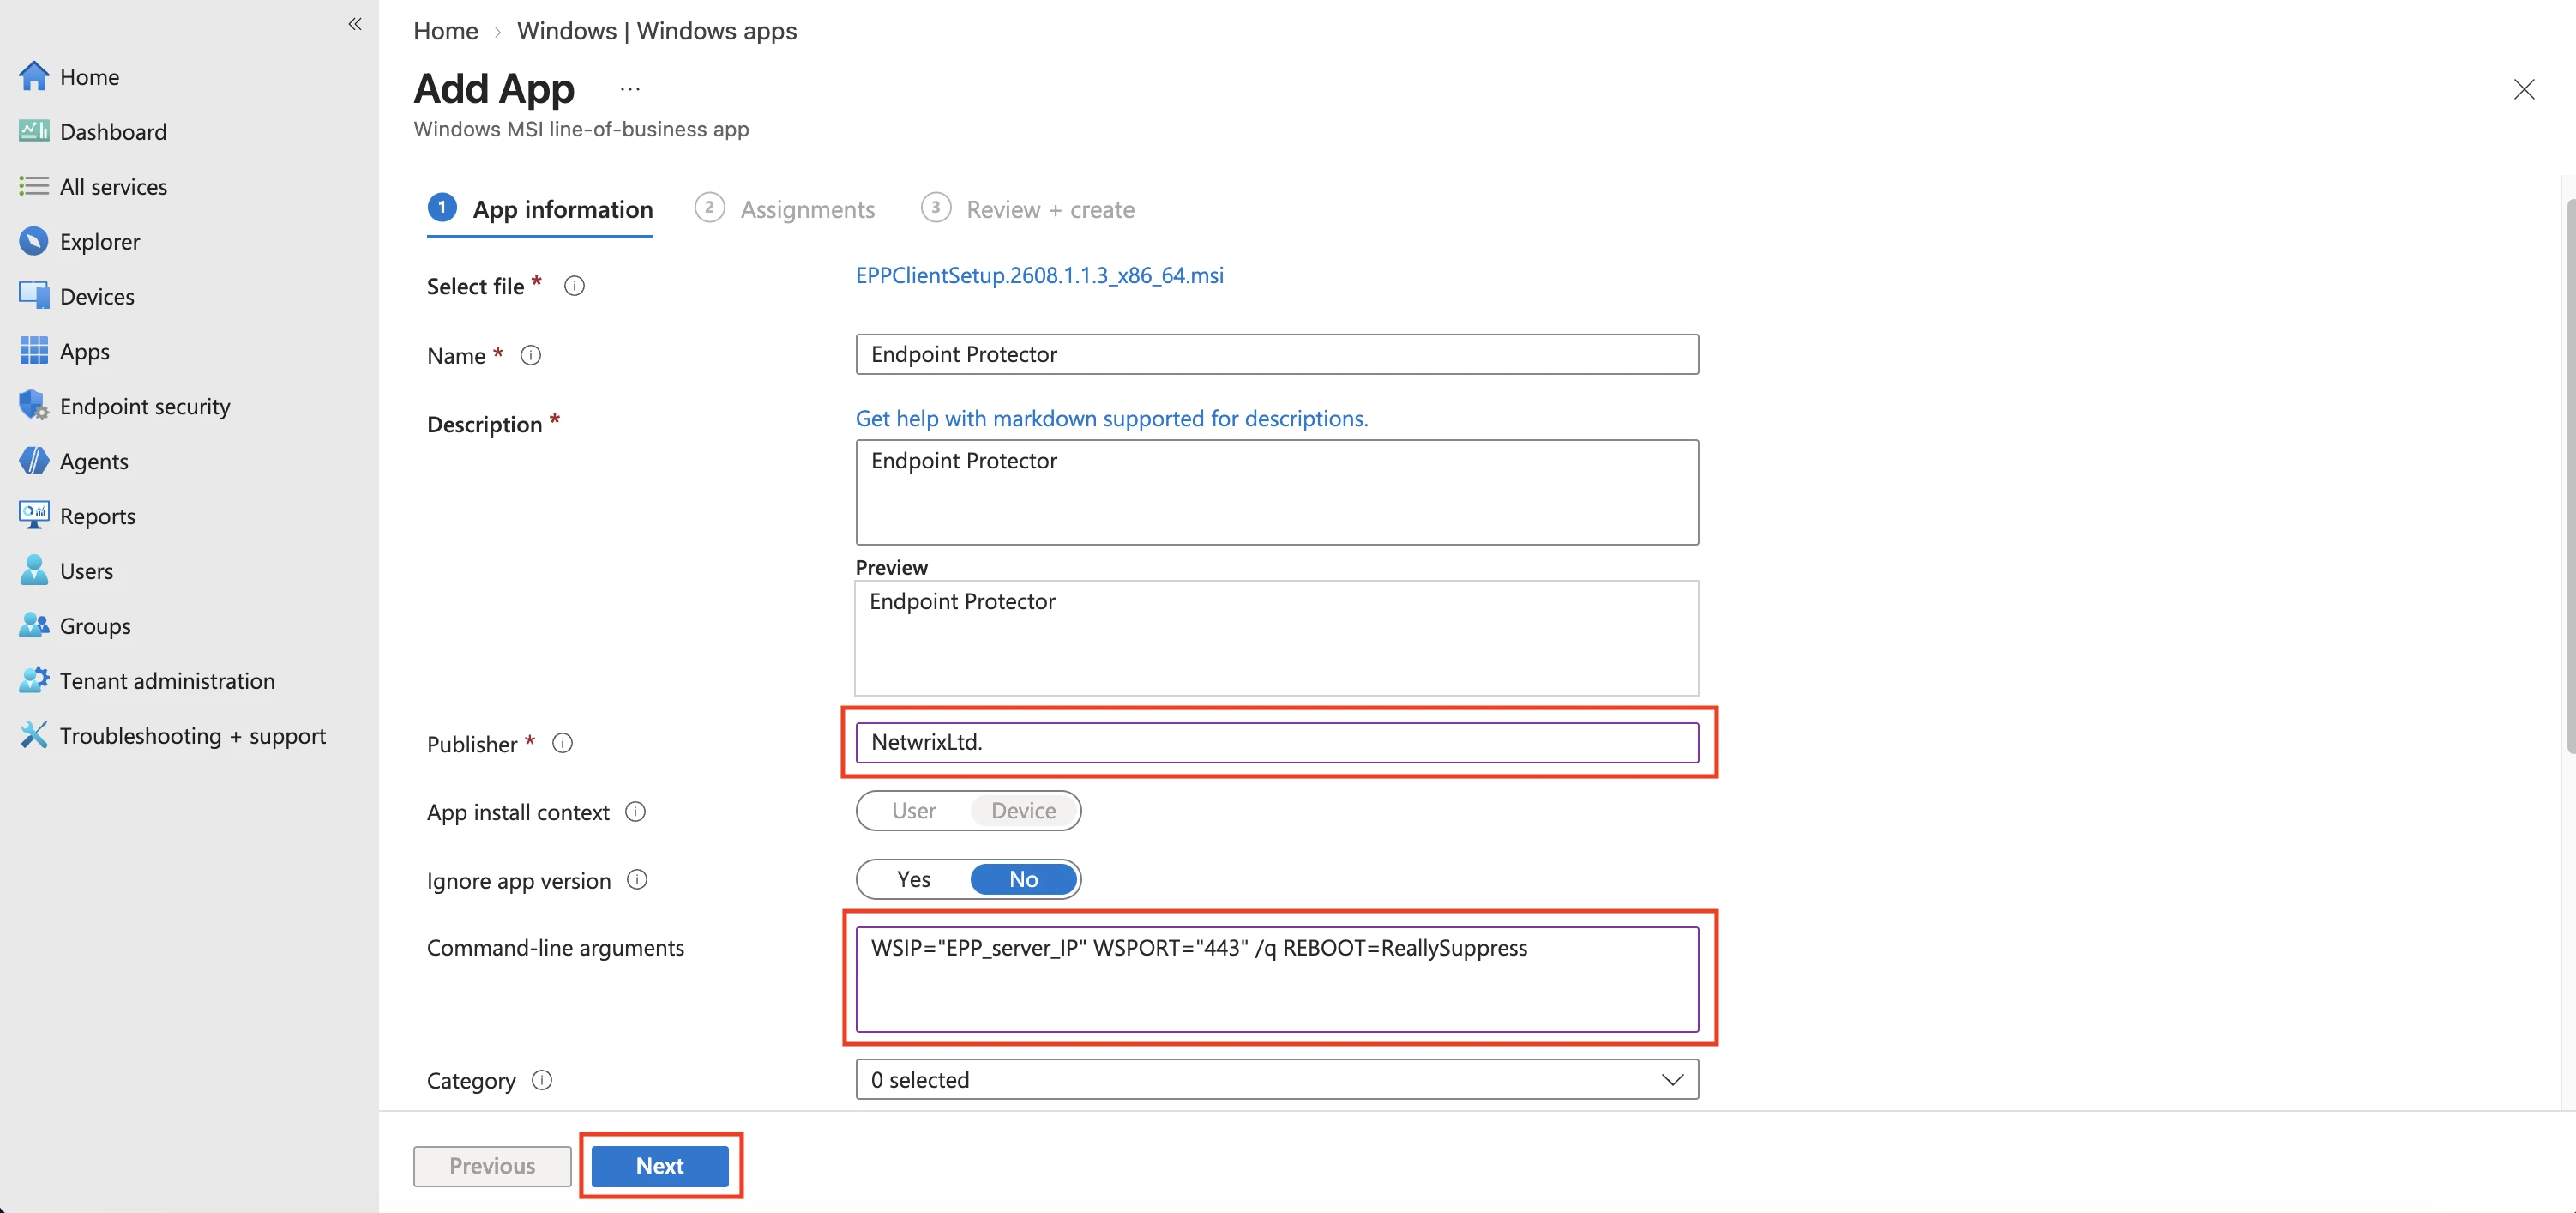
Task: Open Windows | Windows apps breadcrumb
Action: click(x=657, y=31)
